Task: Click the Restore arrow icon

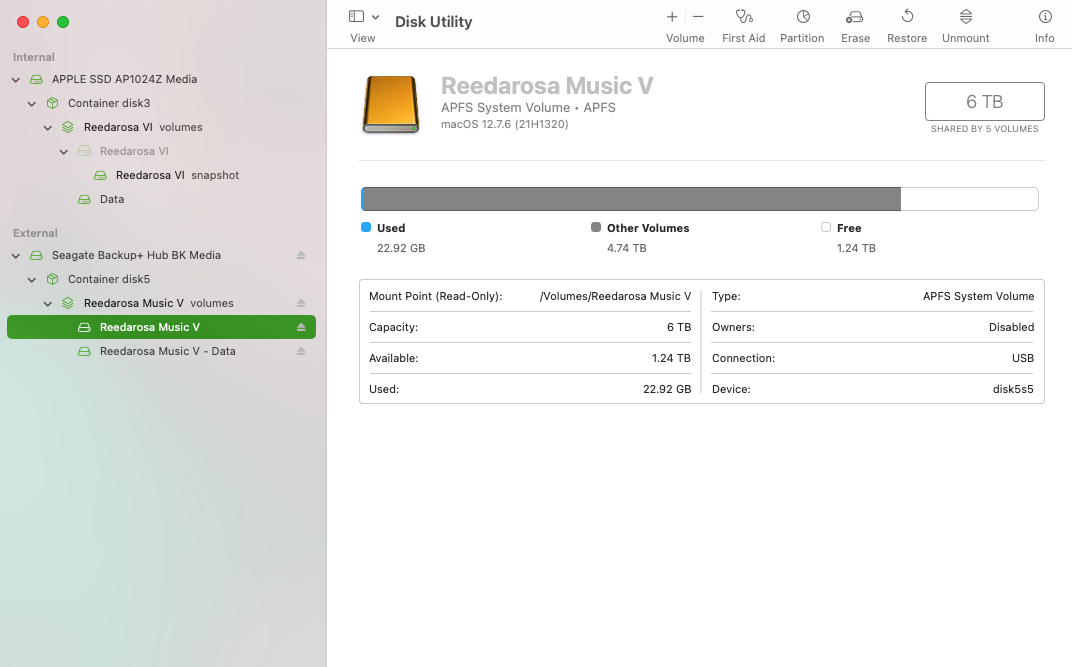Action: click(x=907, y=16)
